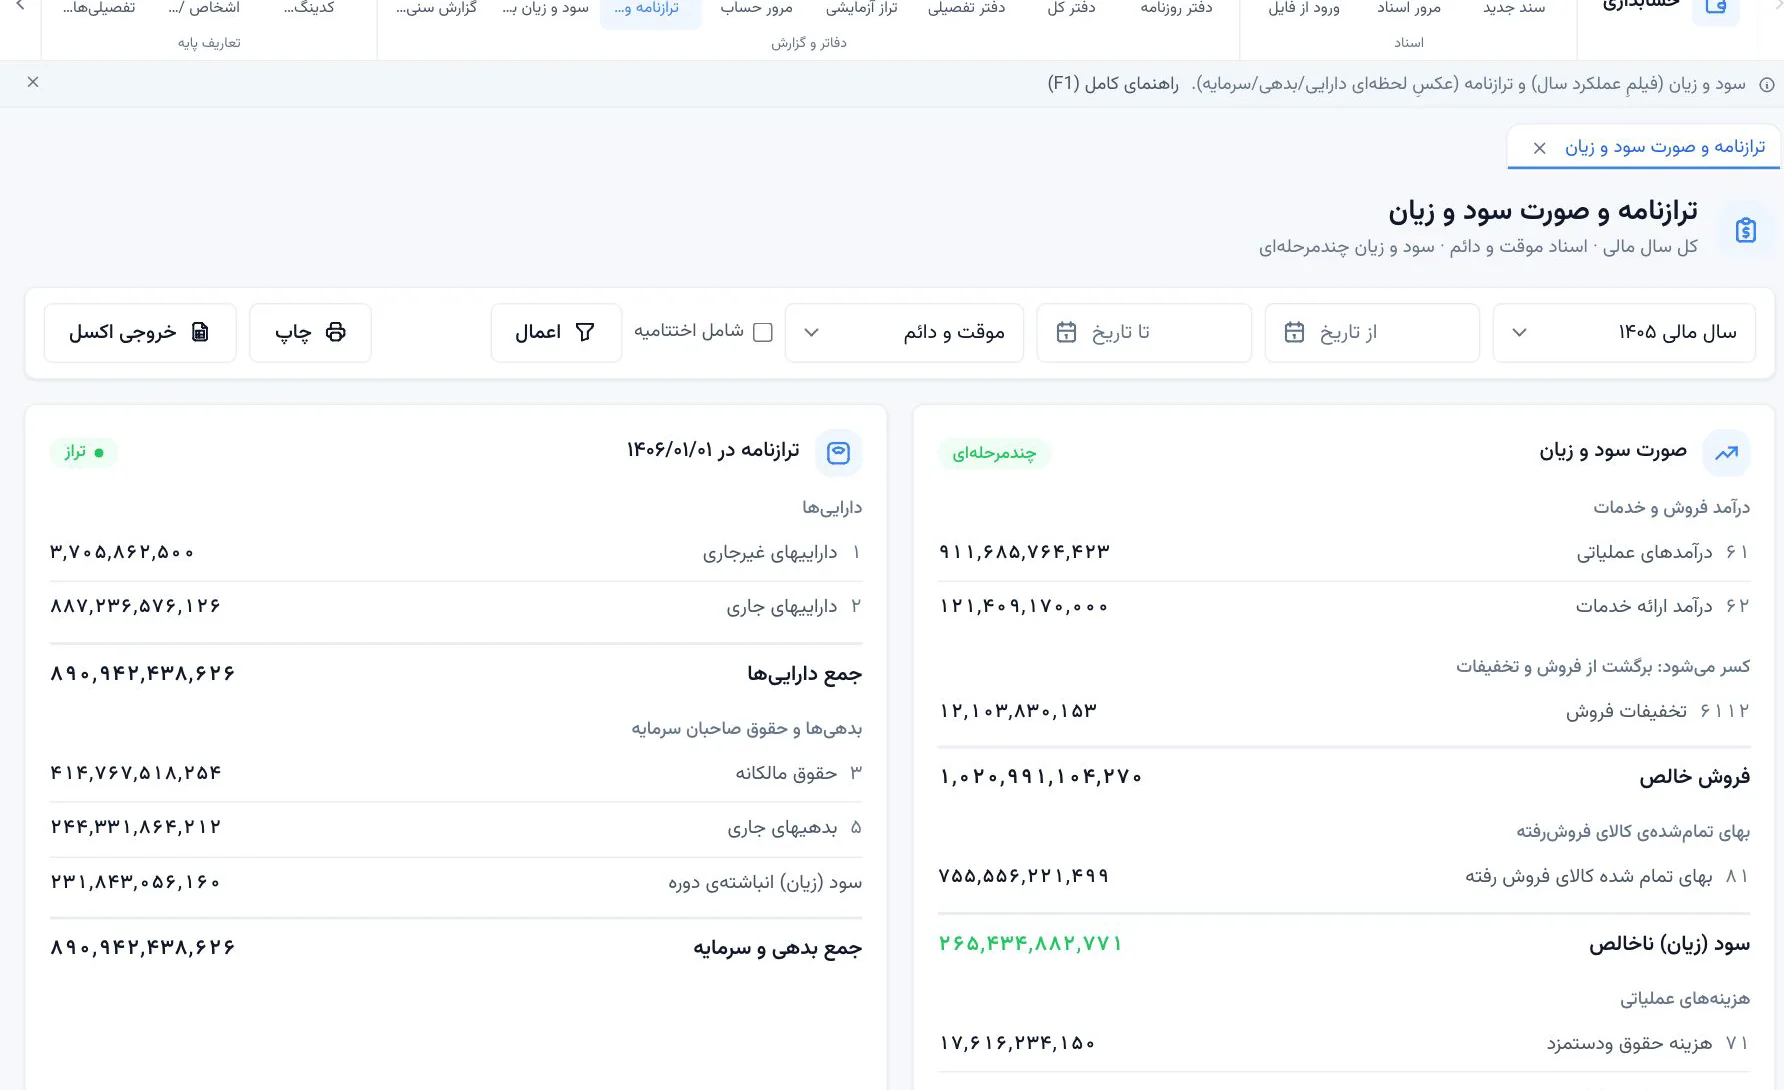Open دفتر روزنامه journal
The width and height of the screenshot is (1784, 1090).
[1176, 9]
